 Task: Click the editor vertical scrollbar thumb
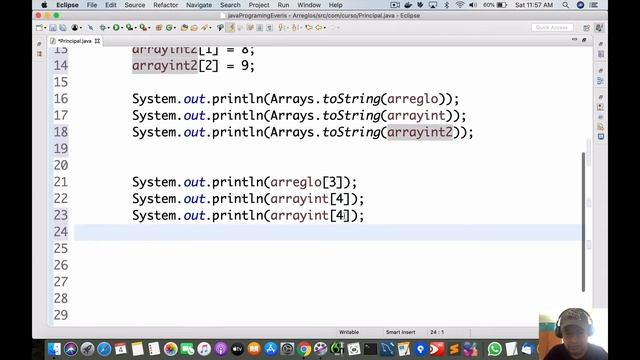coord(583,222)
